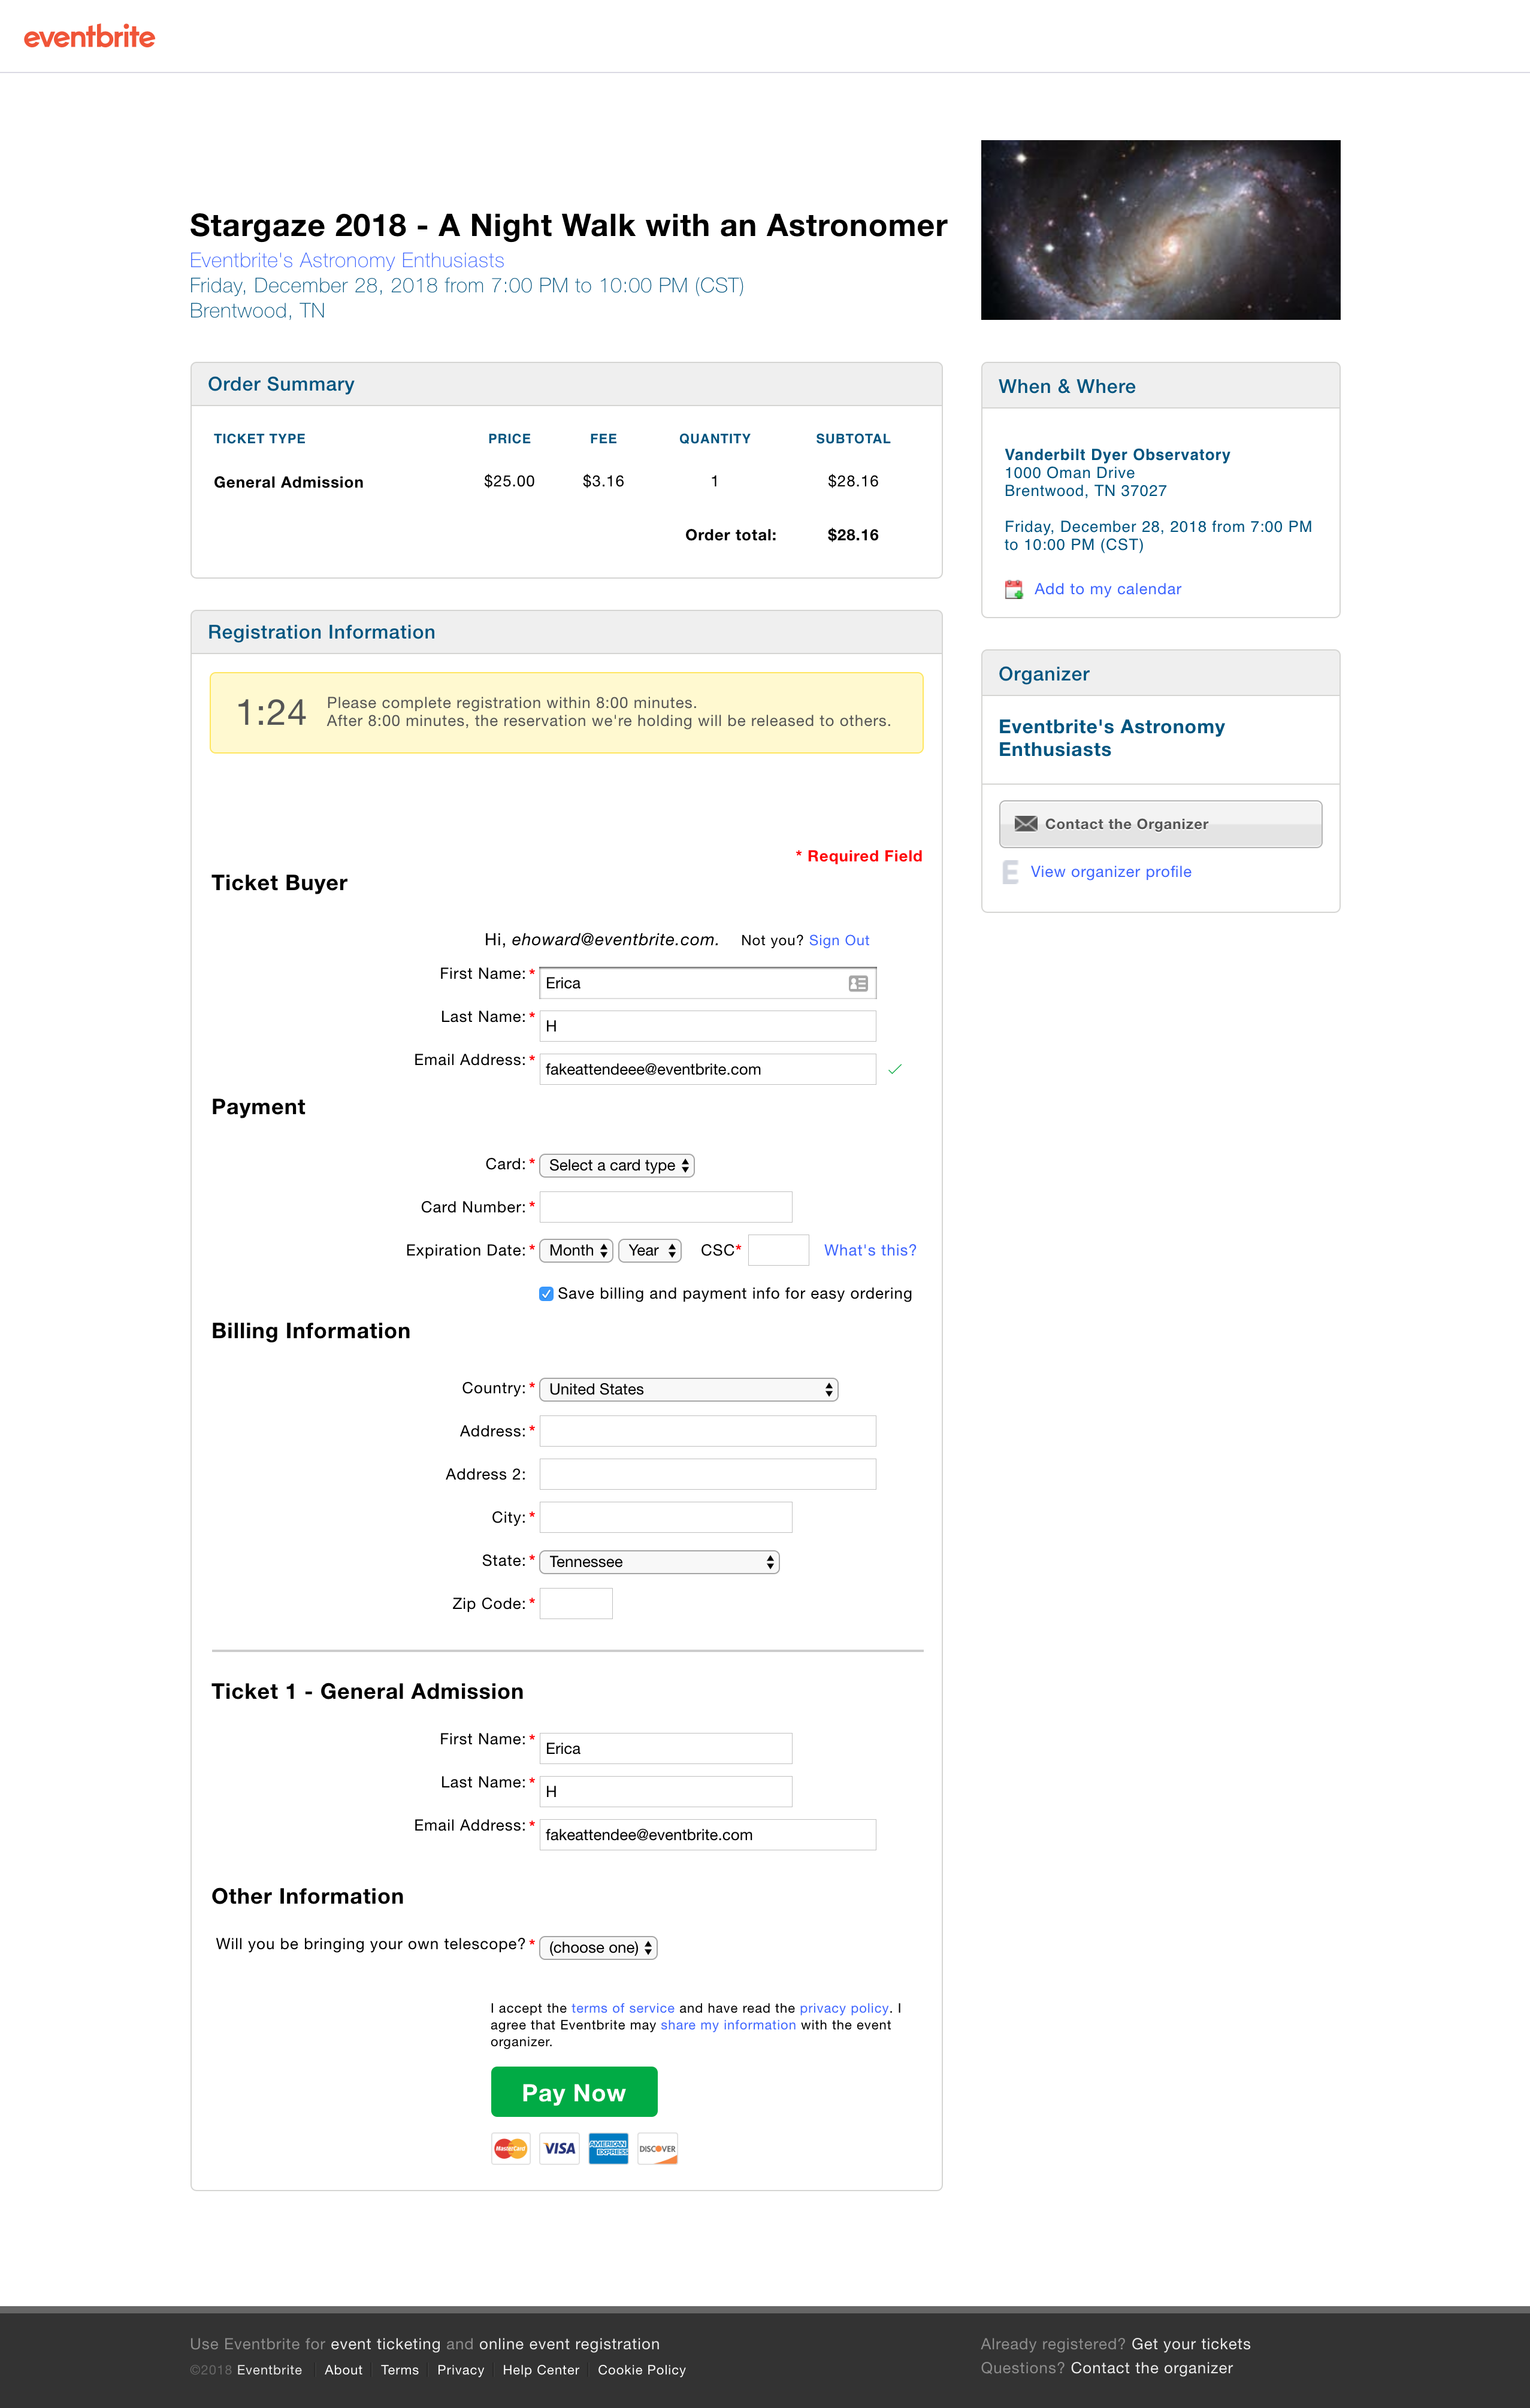The width and height of the screenshot is (1530, 2408).
Task: Open the Select a card type dropdown
Action: click(617, 1165)
